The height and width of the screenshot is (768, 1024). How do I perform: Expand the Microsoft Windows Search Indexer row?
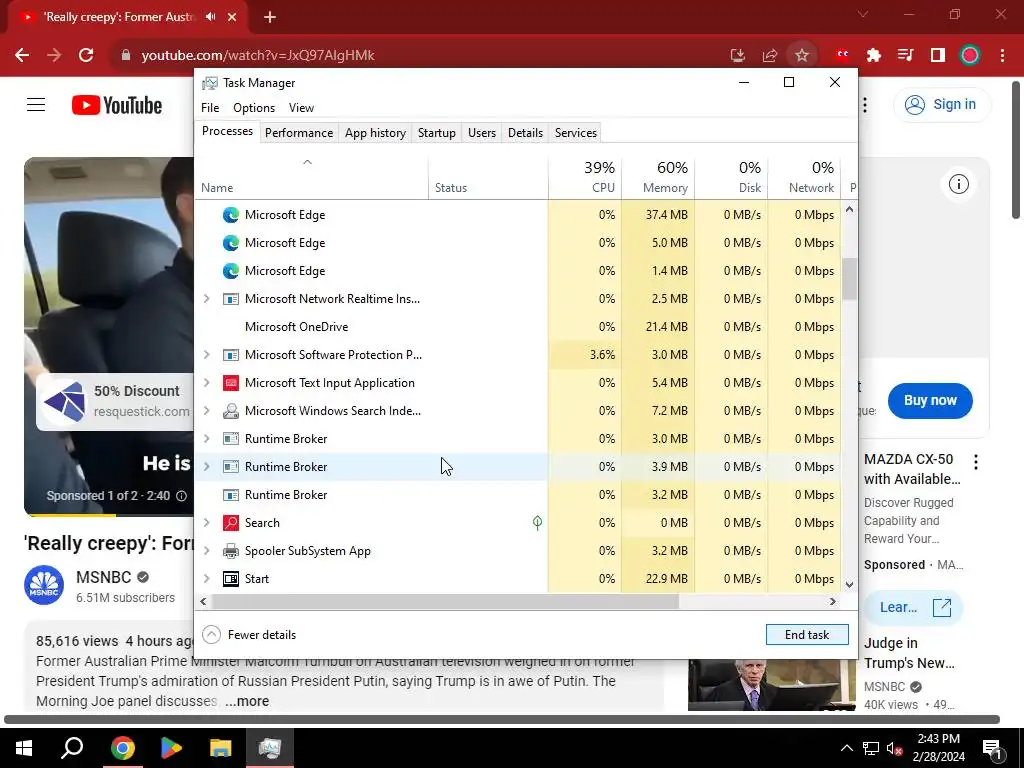[x=206, y=411]
